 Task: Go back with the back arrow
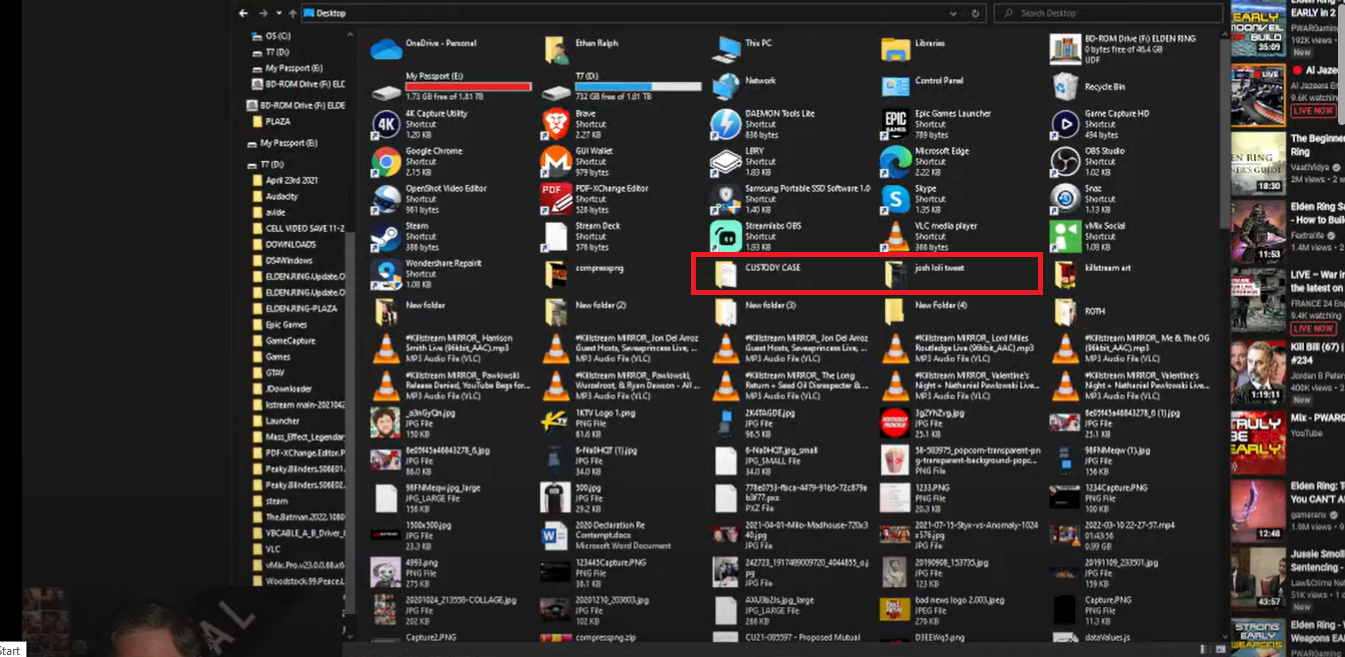[x=245, y=13]
